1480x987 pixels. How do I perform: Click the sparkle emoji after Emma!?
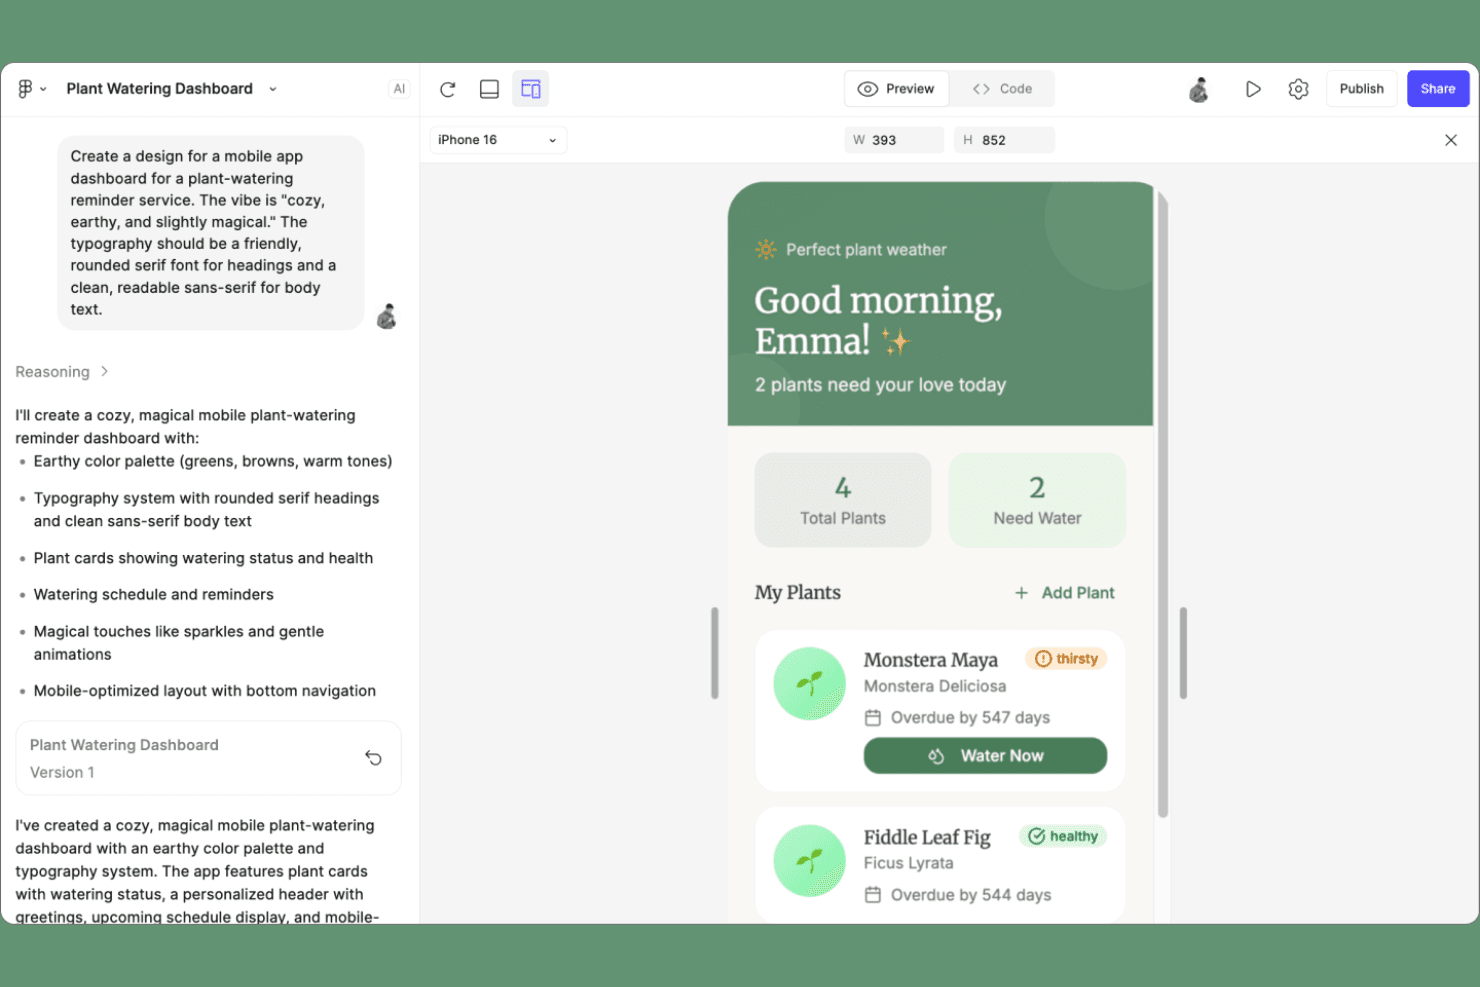click(x=895, y=341)
